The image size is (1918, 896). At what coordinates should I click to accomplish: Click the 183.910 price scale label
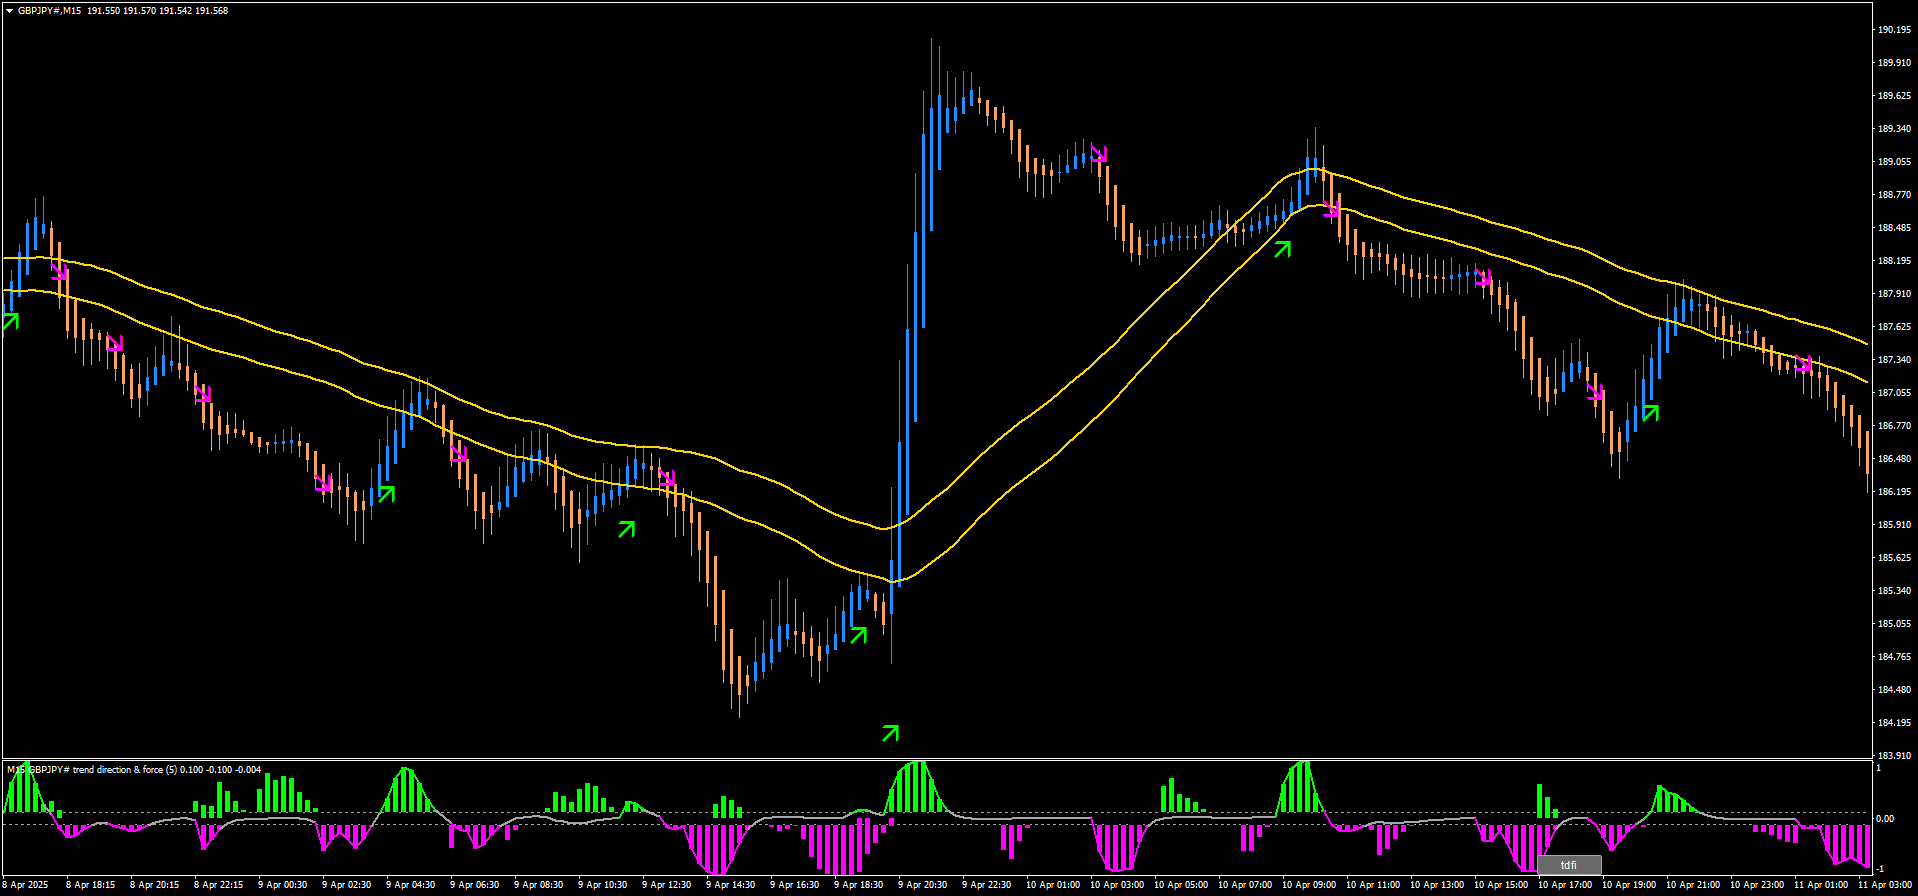pos(1893,756)
